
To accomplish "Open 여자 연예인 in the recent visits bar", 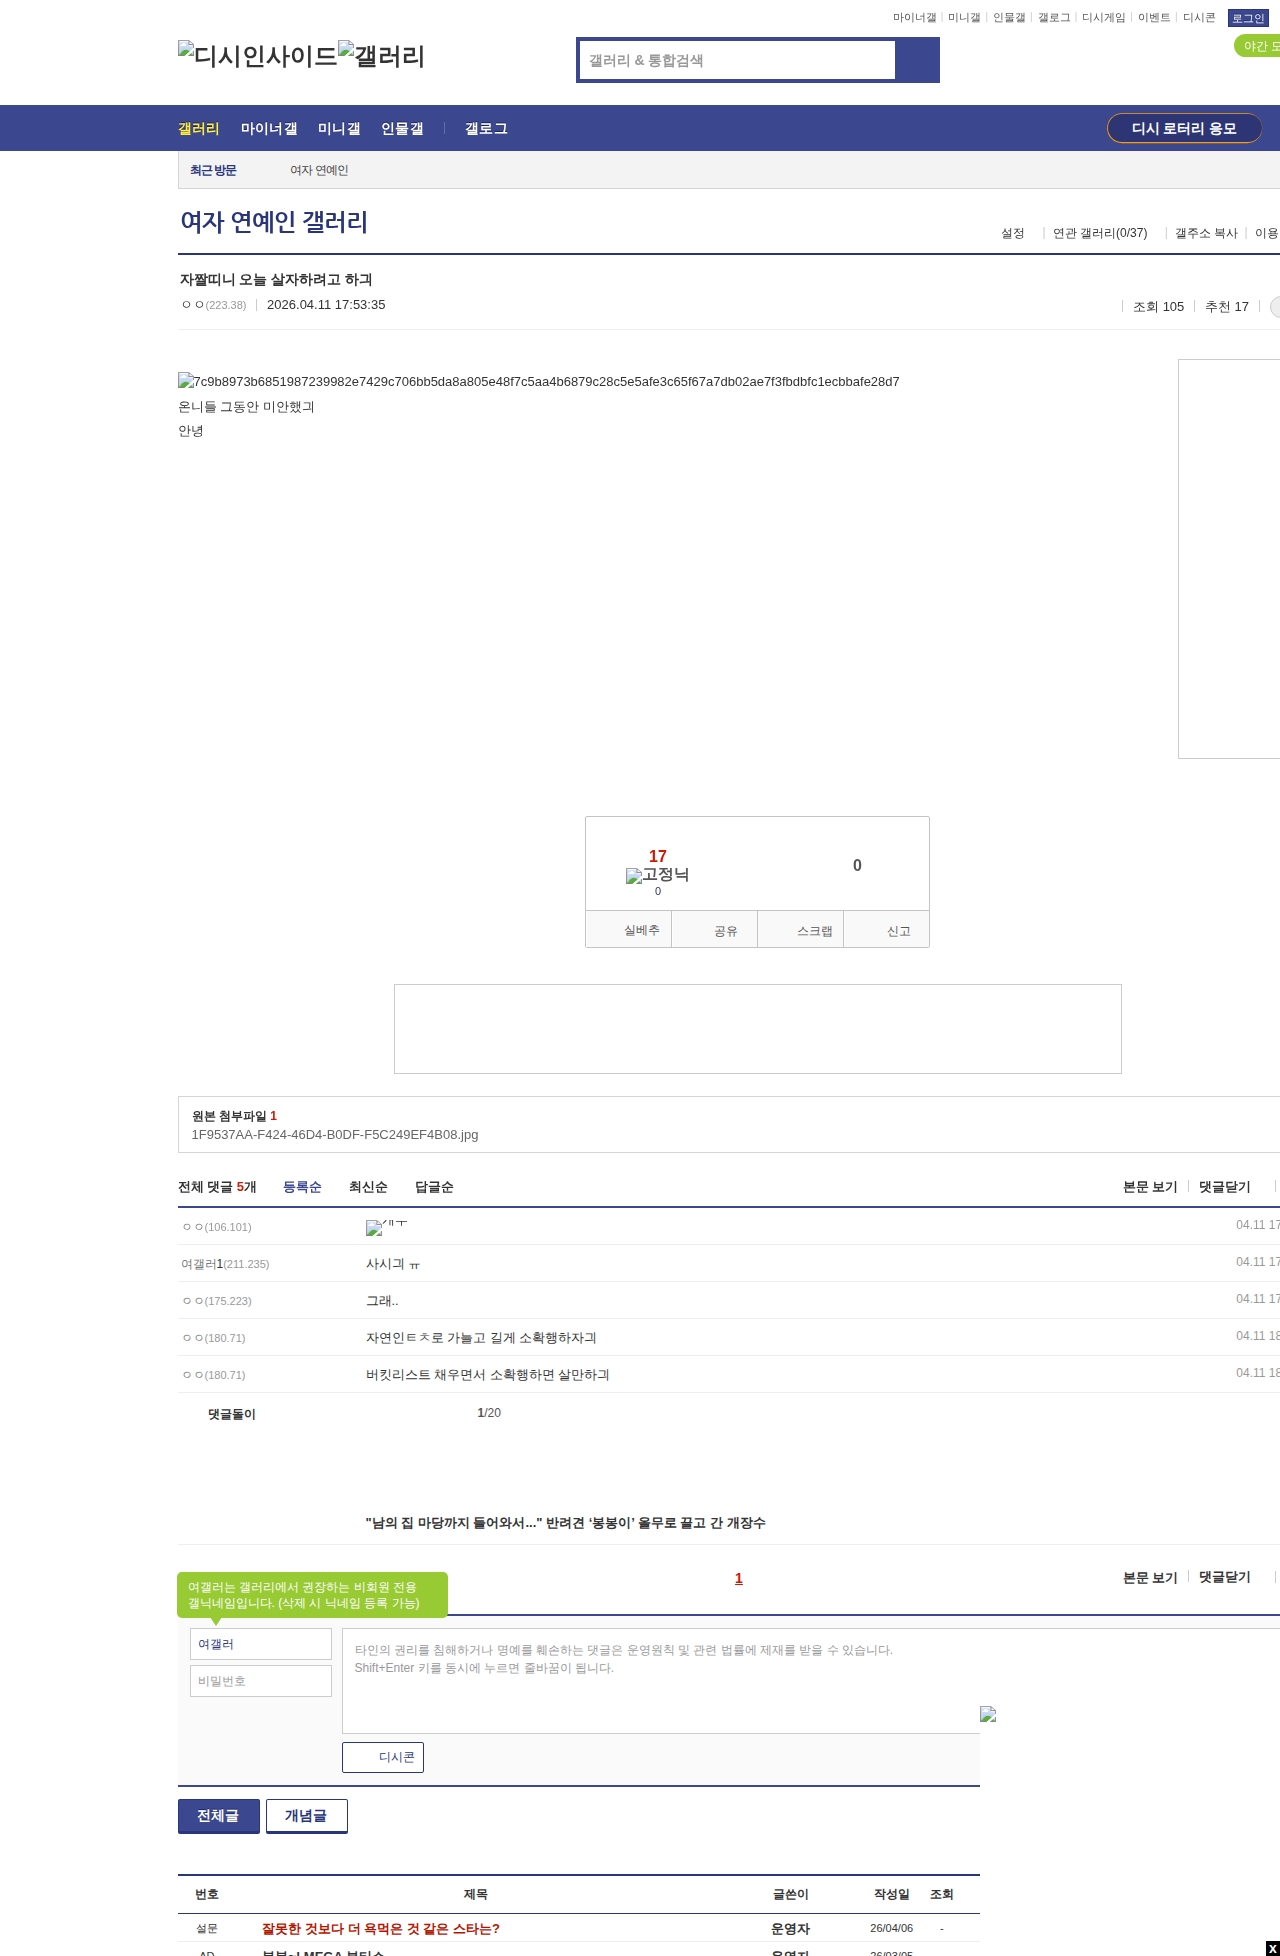I will coord(319,170).
